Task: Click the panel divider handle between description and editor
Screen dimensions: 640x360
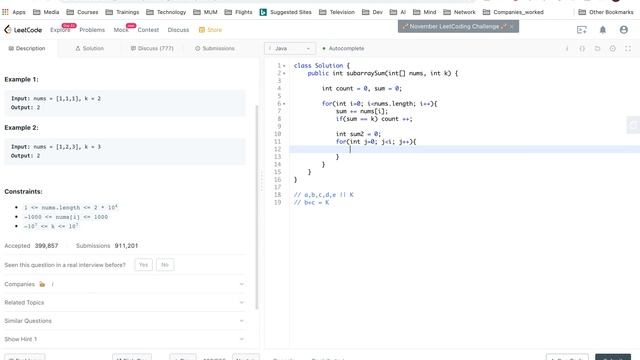Action: [262, 181]
